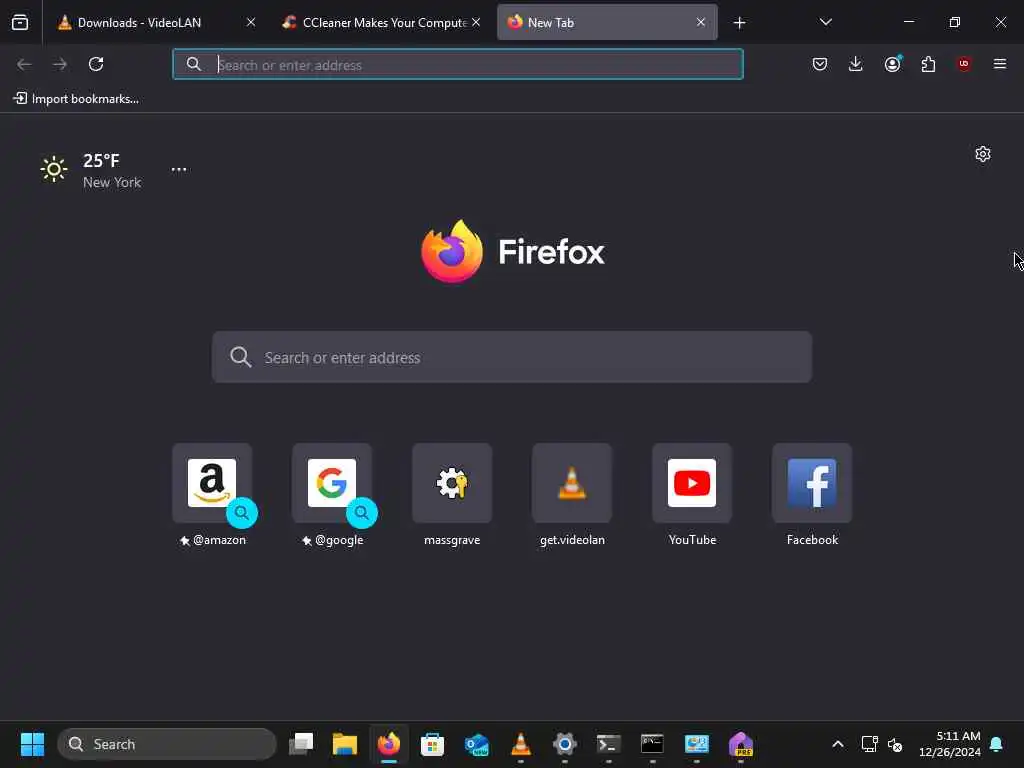Switch to CCleaner Makes Your Computer tab

pos(383,22)
